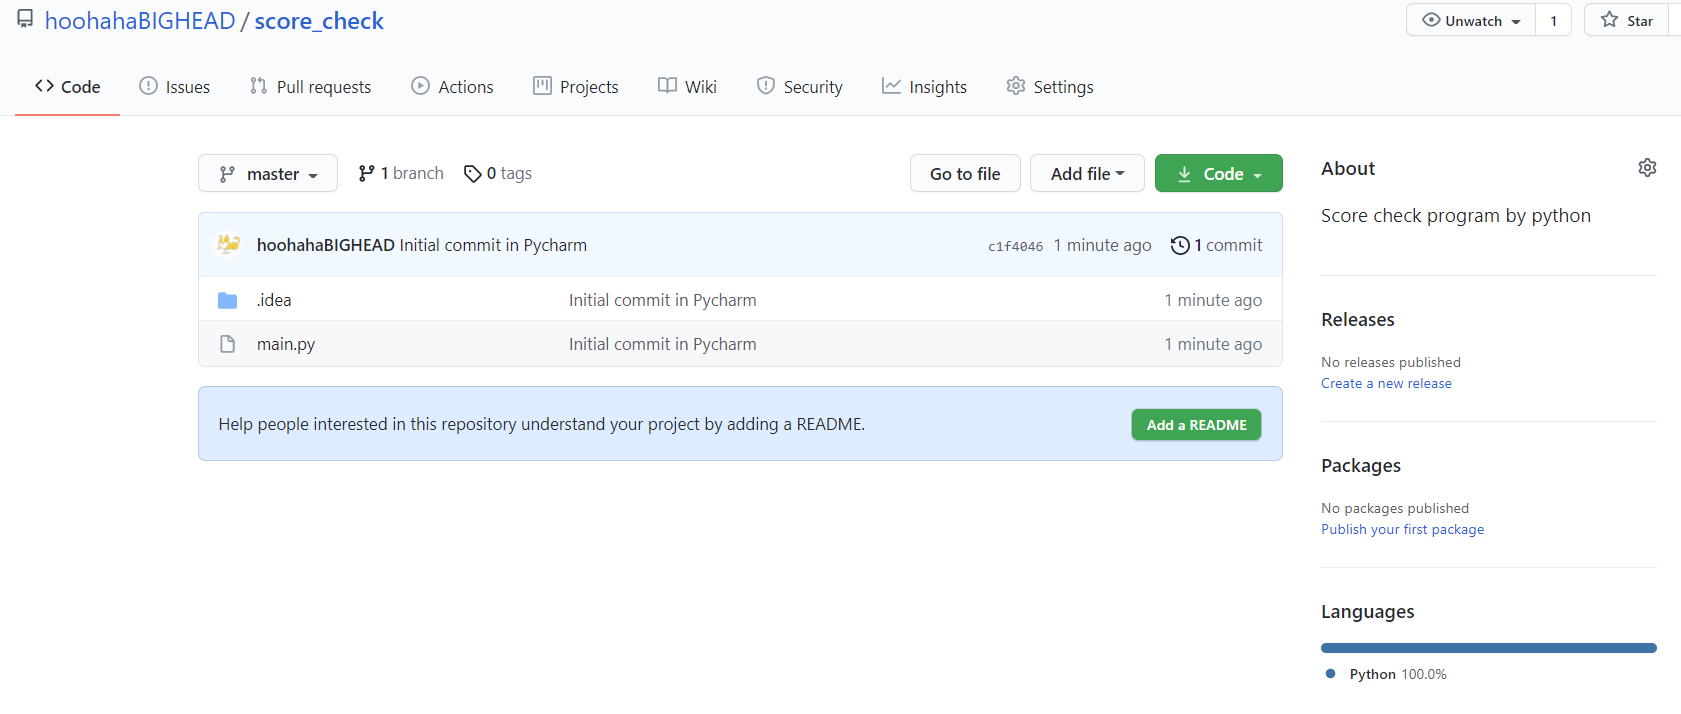Open the Releases heading link
1681x714 pixels.
[1358, 320]
